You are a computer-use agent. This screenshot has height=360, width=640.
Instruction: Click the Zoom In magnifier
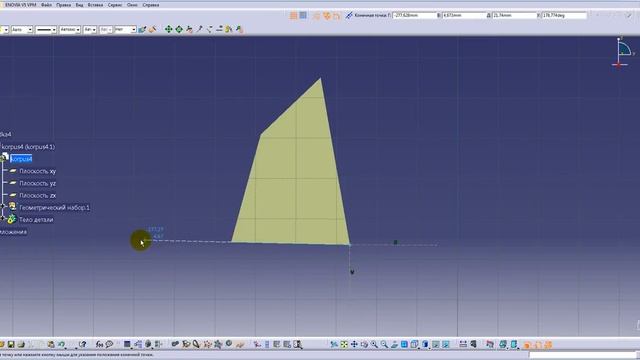click(374, 344)
